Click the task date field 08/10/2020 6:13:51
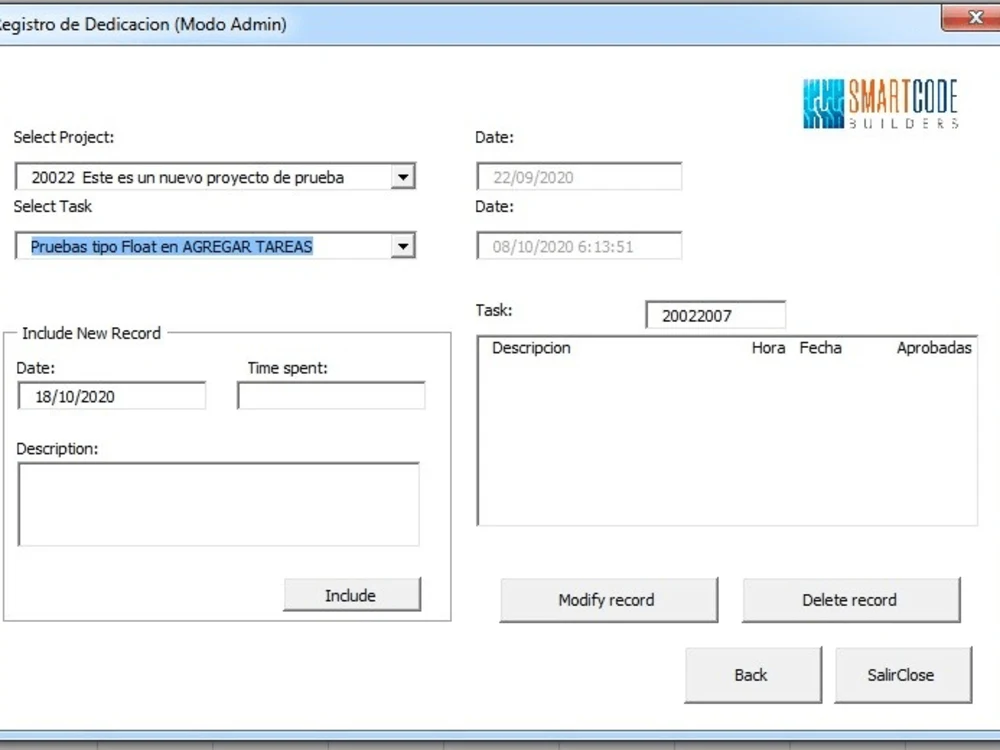The height and width of the screenshot is (750, 1000). coord(579,246)
